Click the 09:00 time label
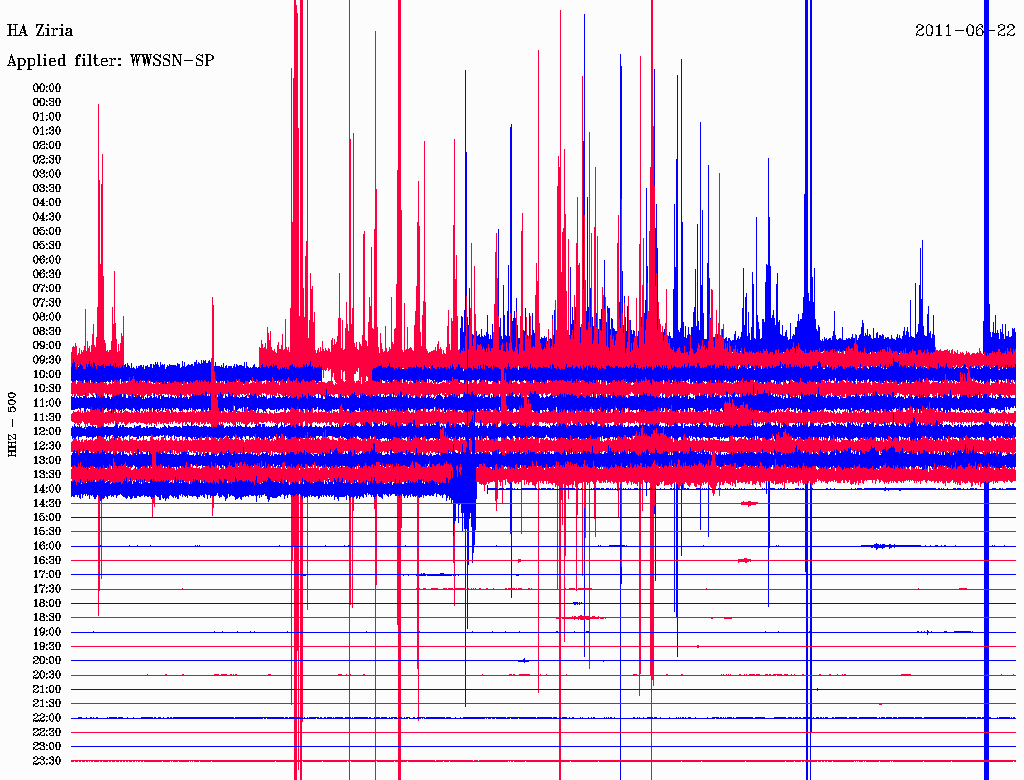 click(47, 346)
